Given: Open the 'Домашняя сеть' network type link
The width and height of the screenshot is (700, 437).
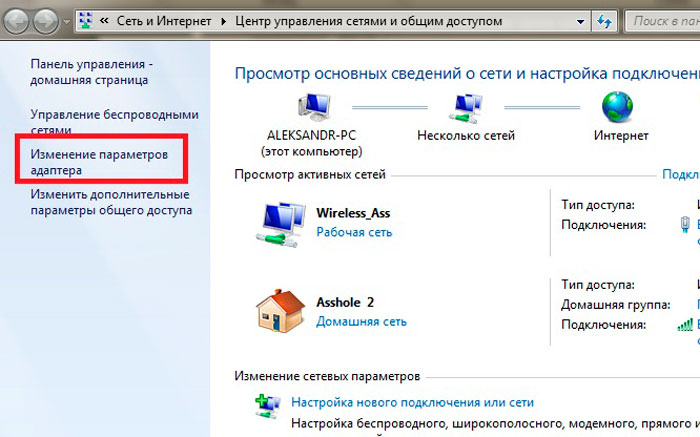Looking at the screenshot, I should 362,321.
